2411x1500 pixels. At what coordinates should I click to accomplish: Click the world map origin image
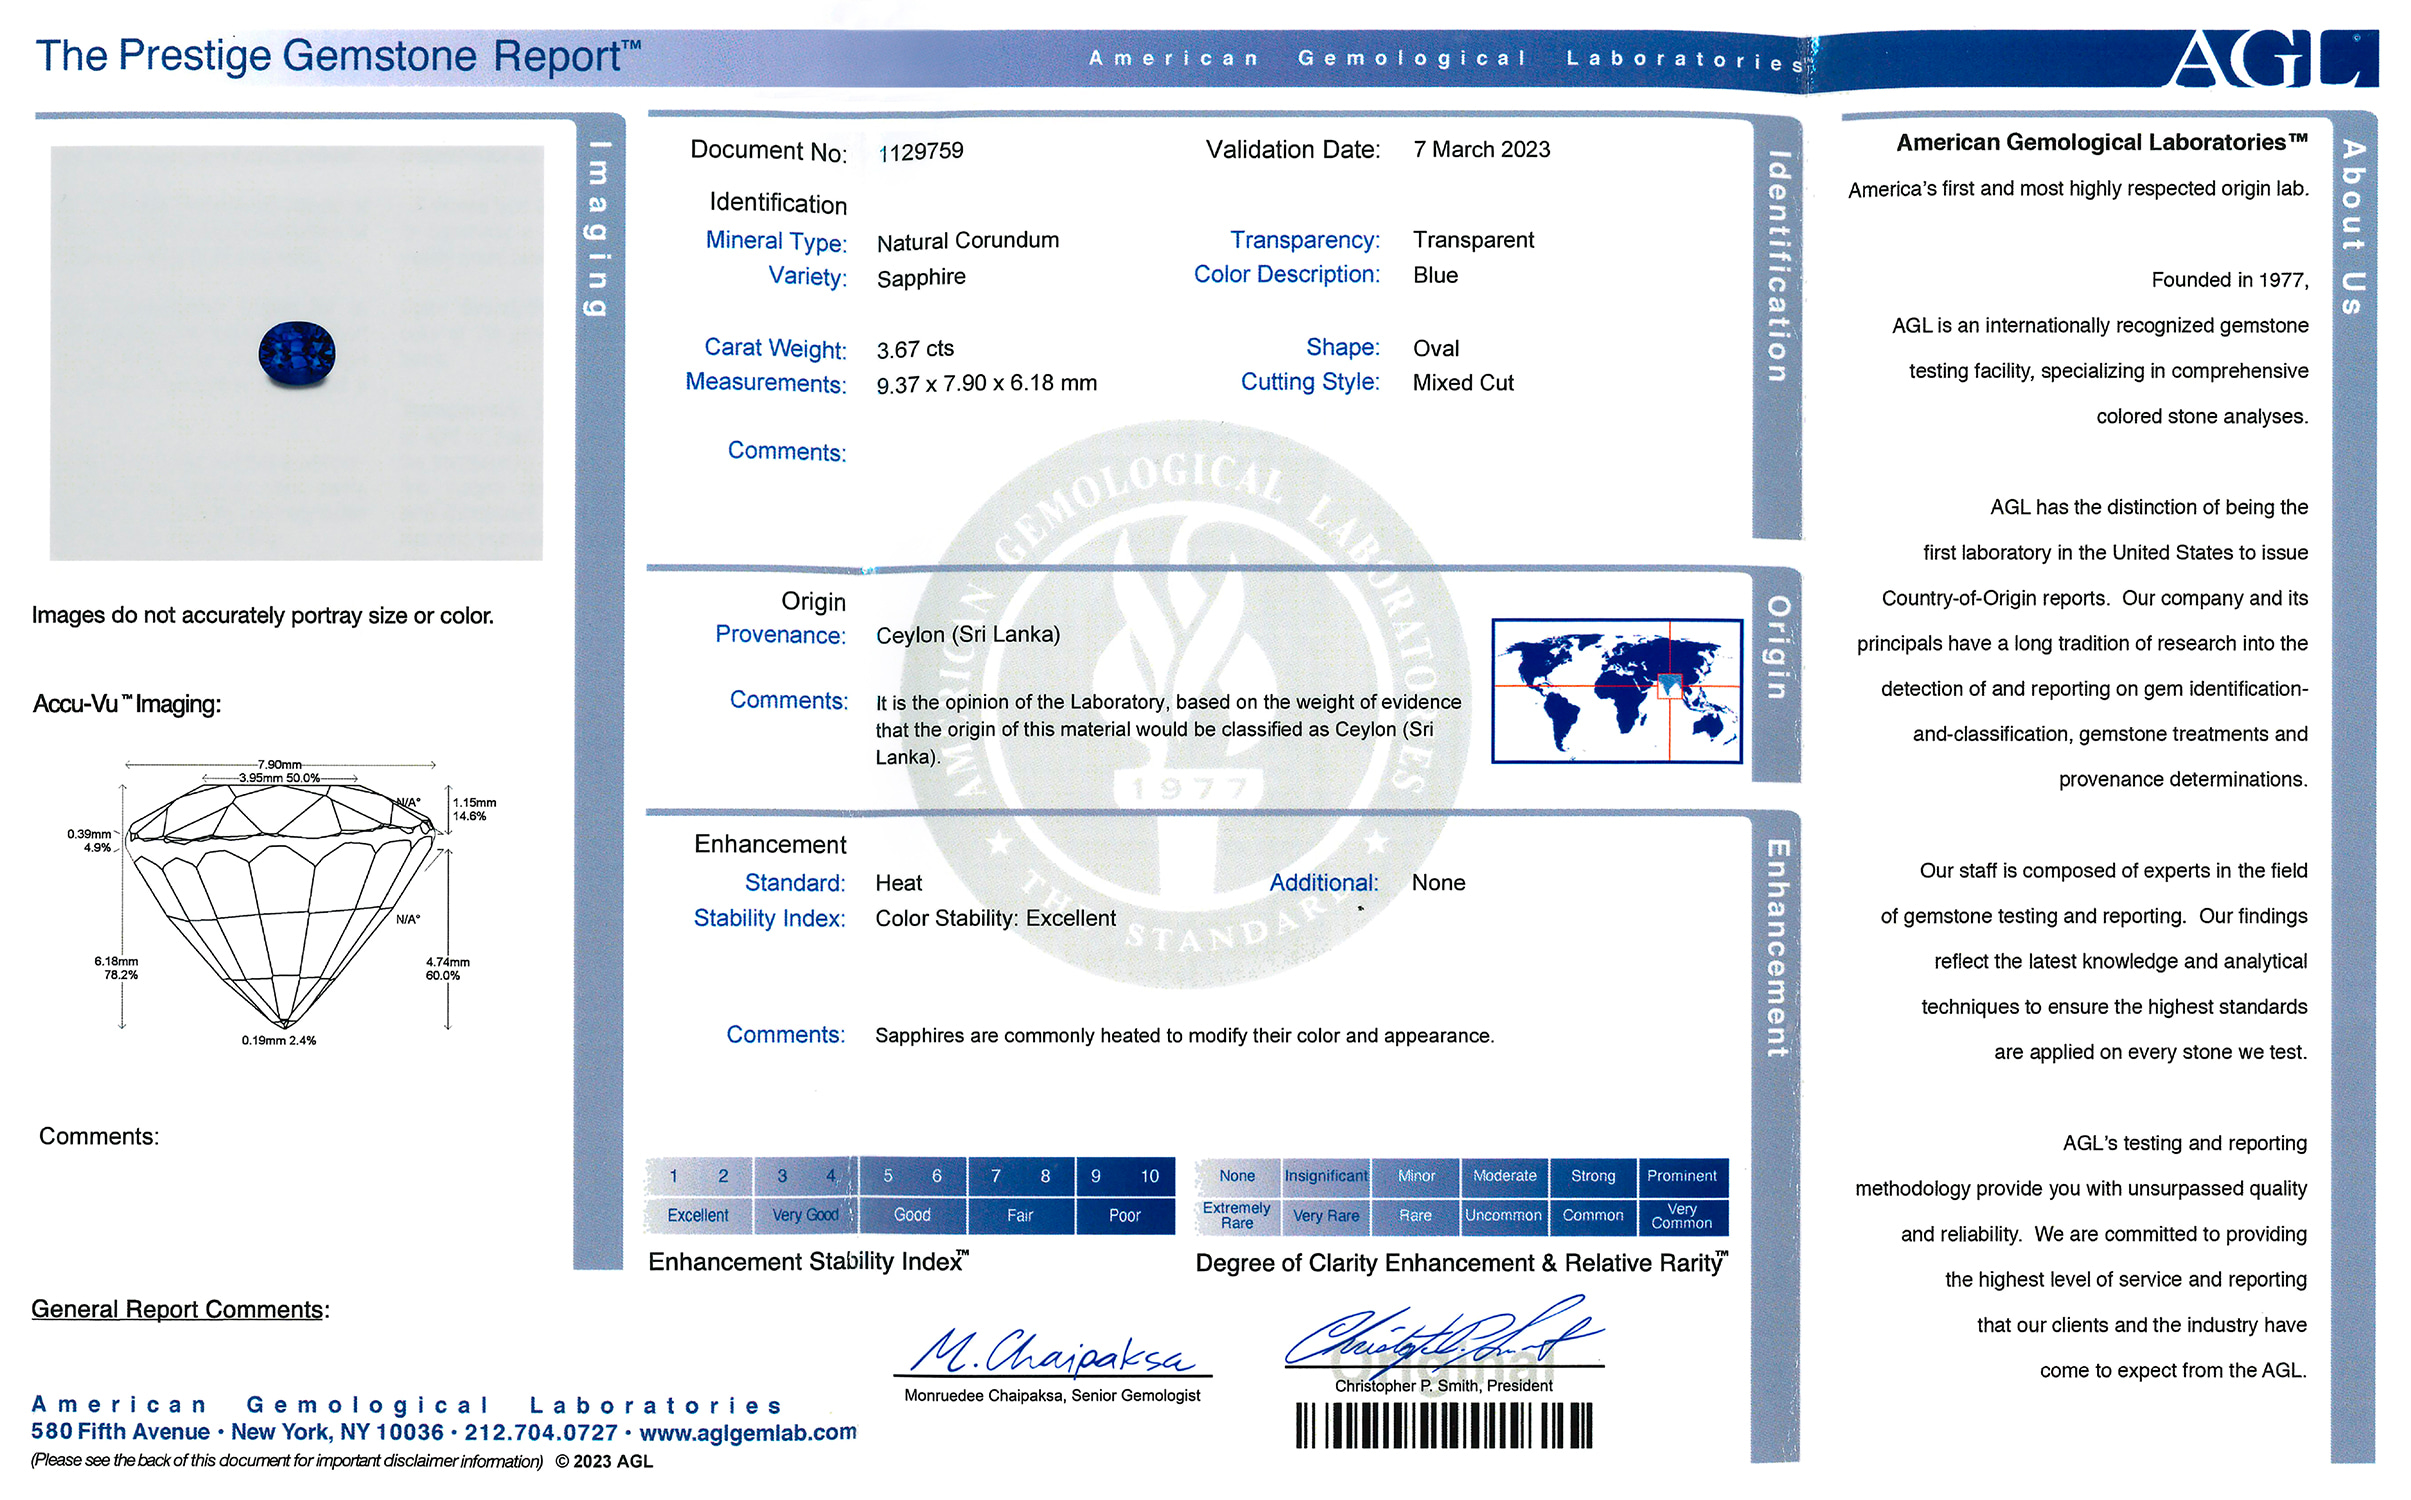pos(1616,691)
